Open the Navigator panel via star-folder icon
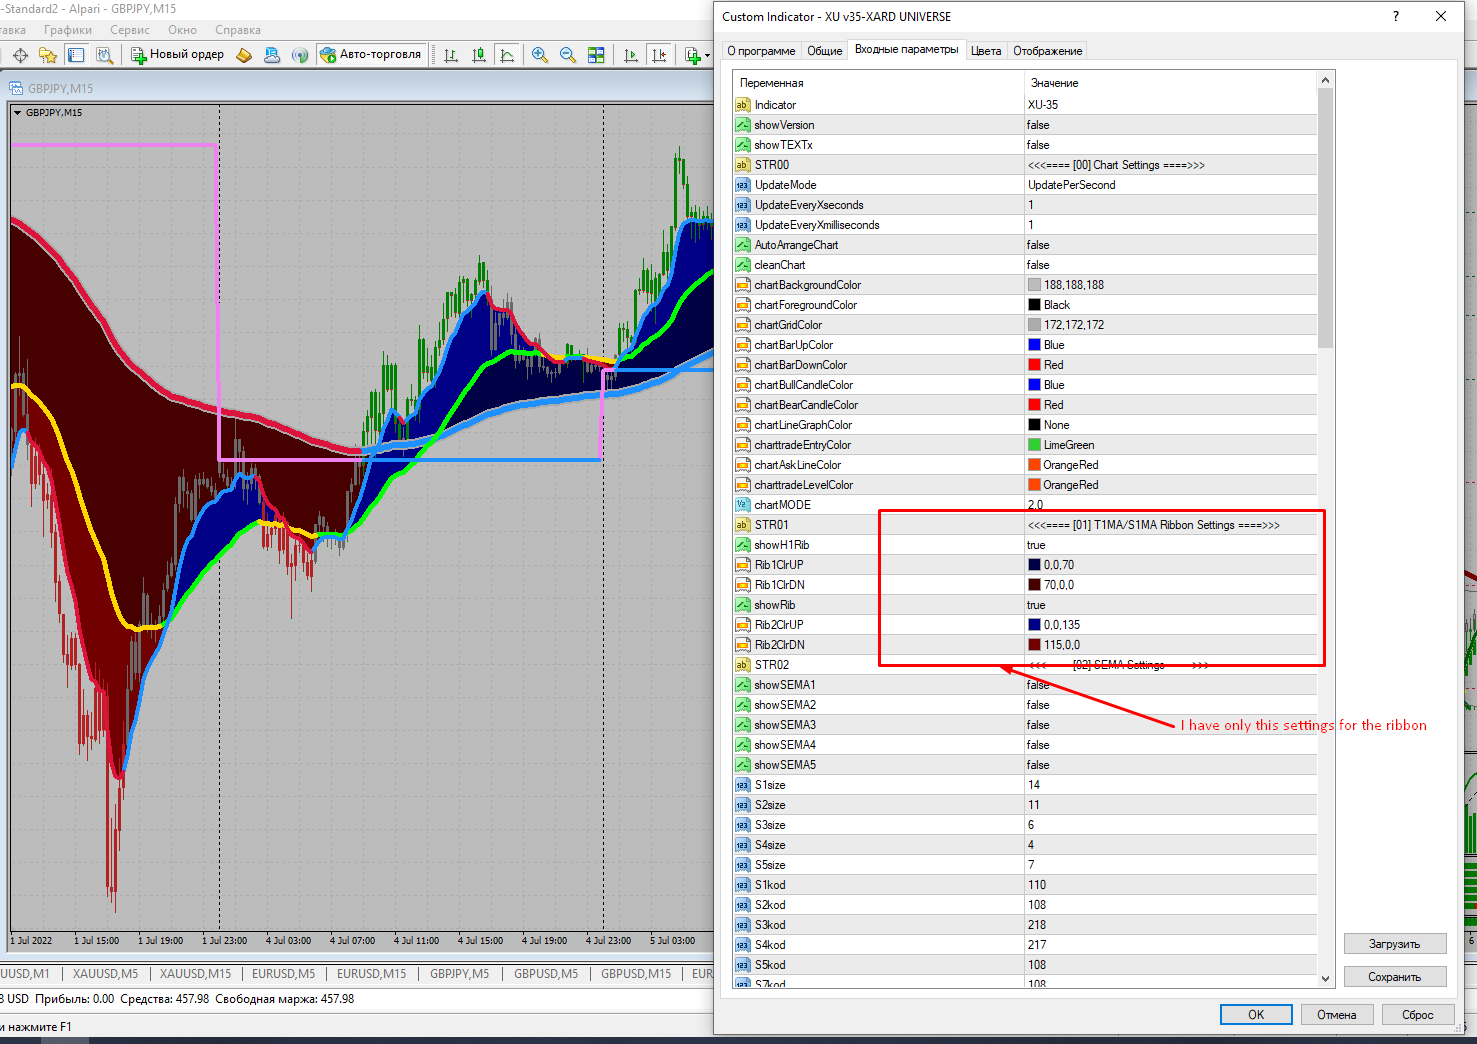 47,55
